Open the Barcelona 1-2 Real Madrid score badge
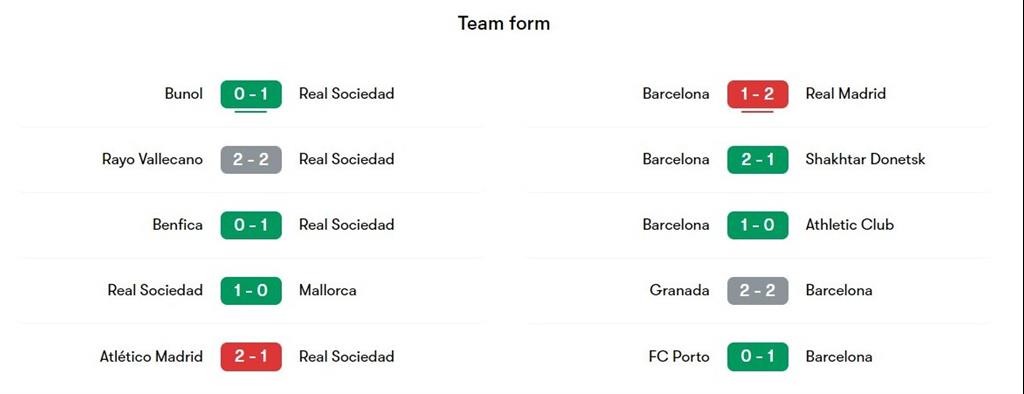Image resolution: width=1024 pixels, height=394 pixels. [758, 94]
